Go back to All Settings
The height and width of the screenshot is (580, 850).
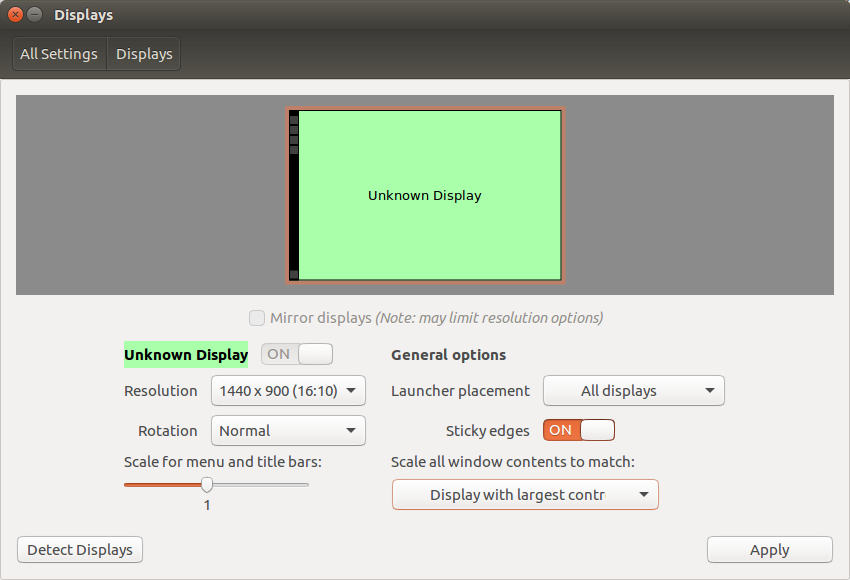pyautogui.click(x=59, y=54)
